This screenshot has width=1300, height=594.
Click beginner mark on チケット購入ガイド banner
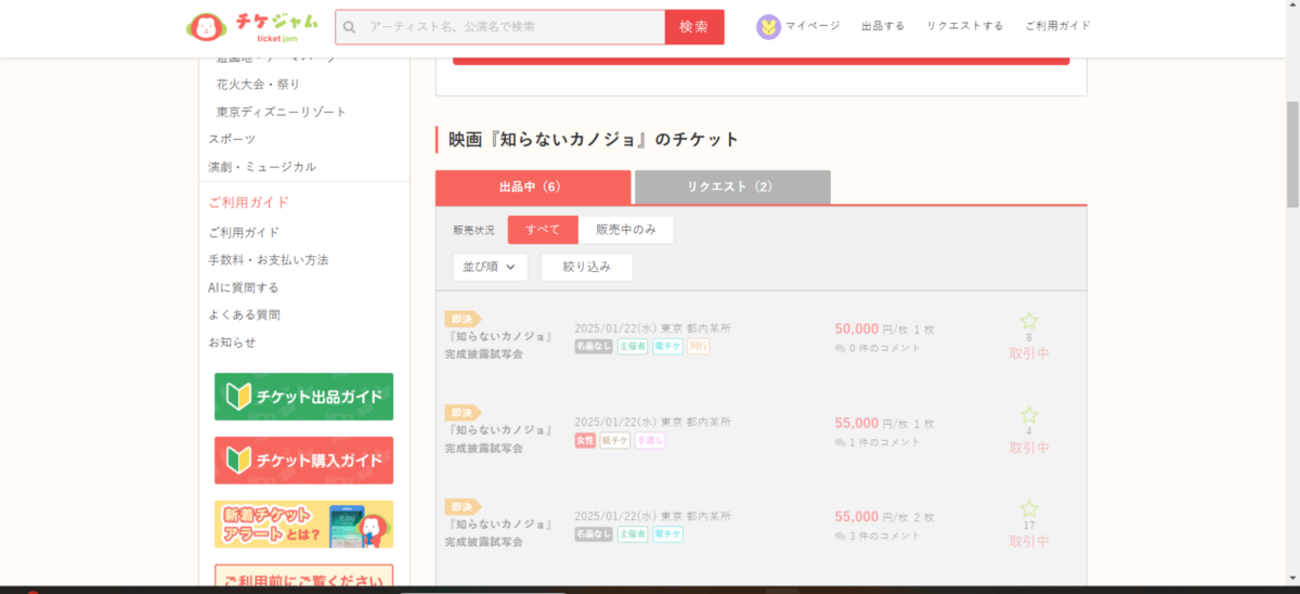[237, 461]
